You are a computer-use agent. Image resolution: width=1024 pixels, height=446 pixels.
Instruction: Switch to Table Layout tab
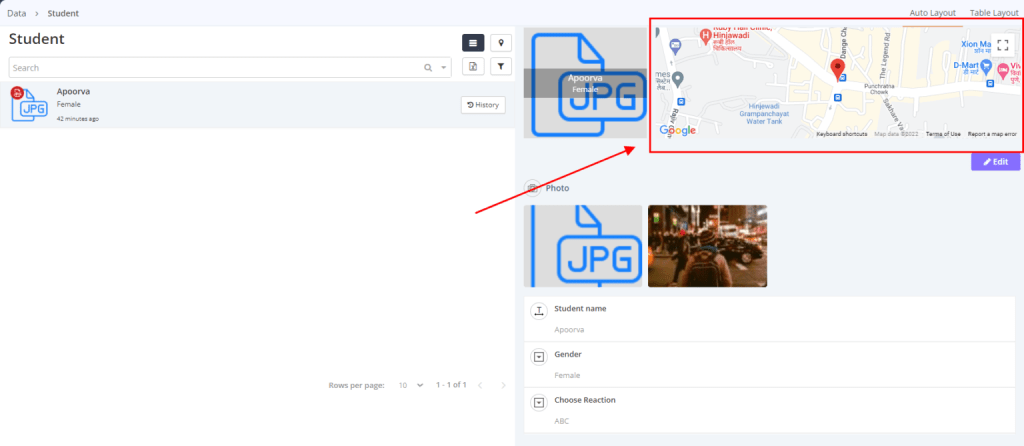coord(993,13)
